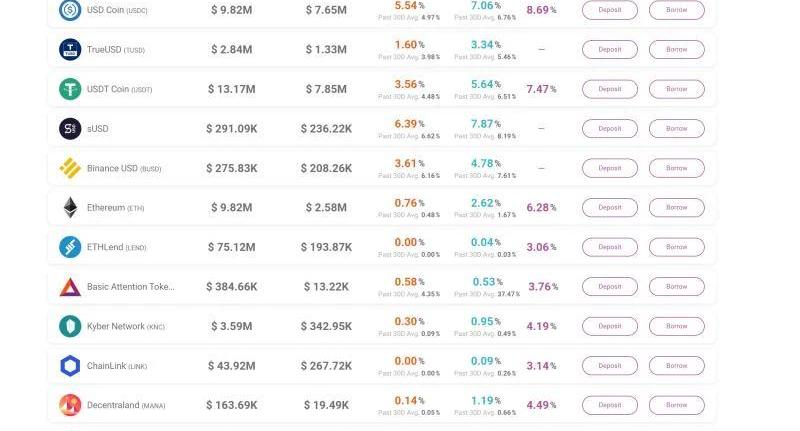Click the Ethereum diamond icon
This screenshot has height=431, width=800.
coord(70,207)
